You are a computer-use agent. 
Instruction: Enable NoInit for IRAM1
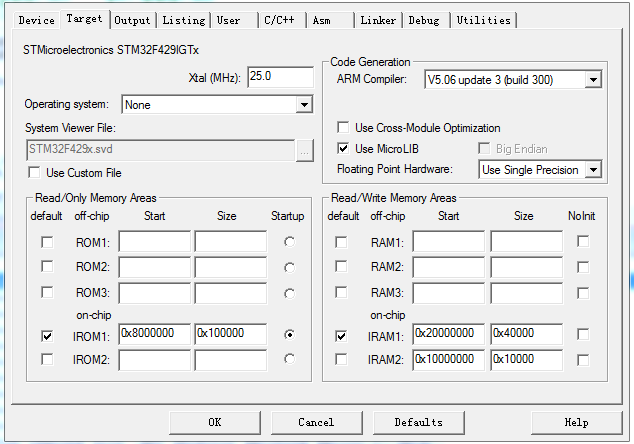click(x=583, y=334)
